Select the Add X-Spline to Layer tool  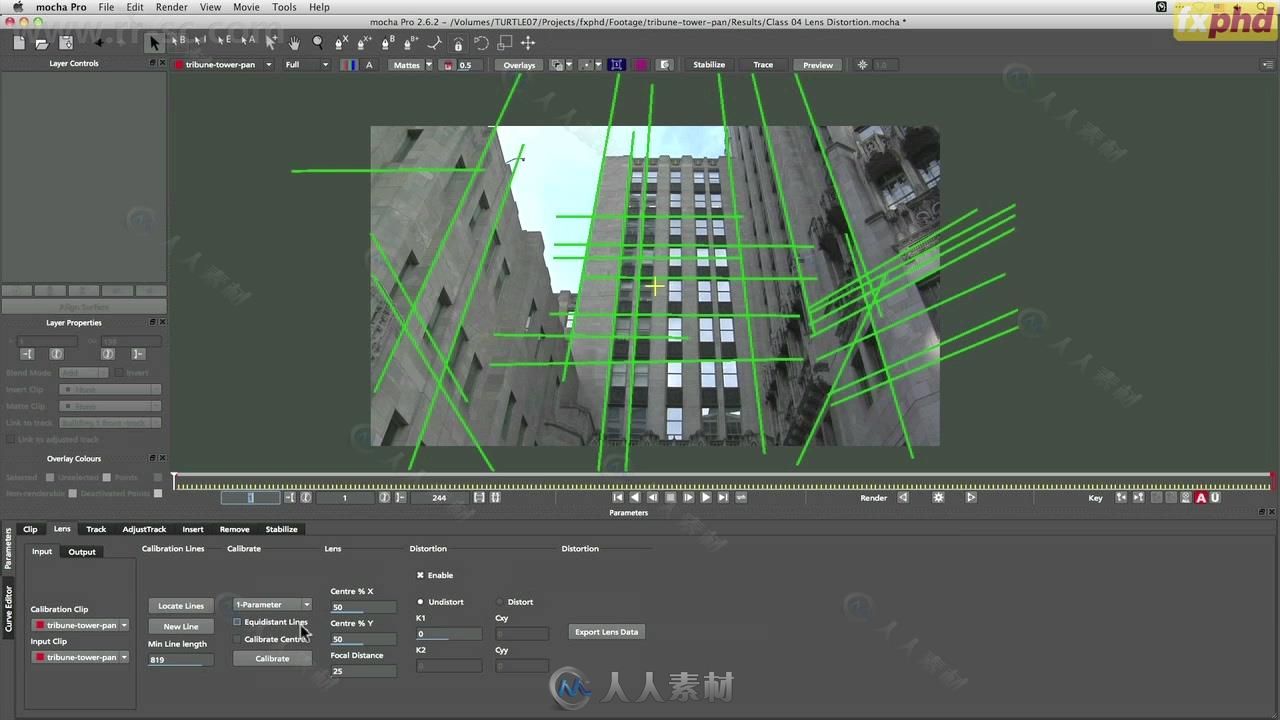tap(364, 42)
